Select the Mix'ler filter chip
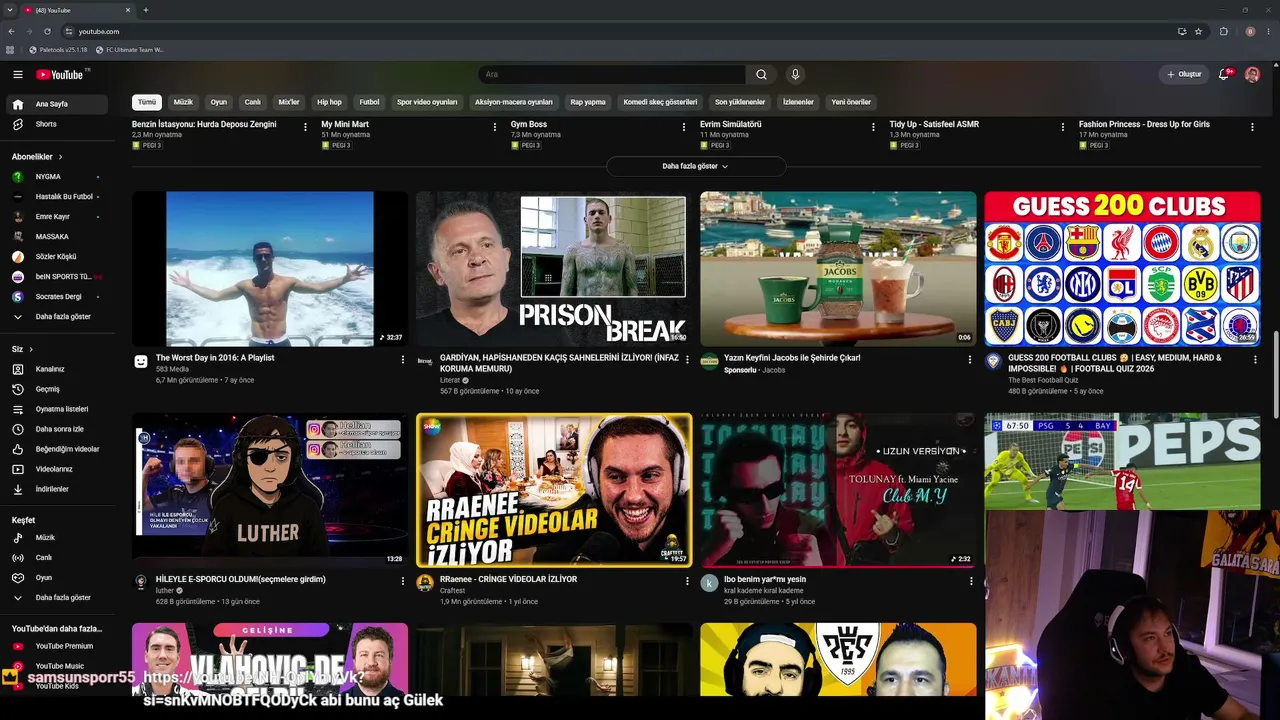The image size is (1280, 720). point(289,102)
